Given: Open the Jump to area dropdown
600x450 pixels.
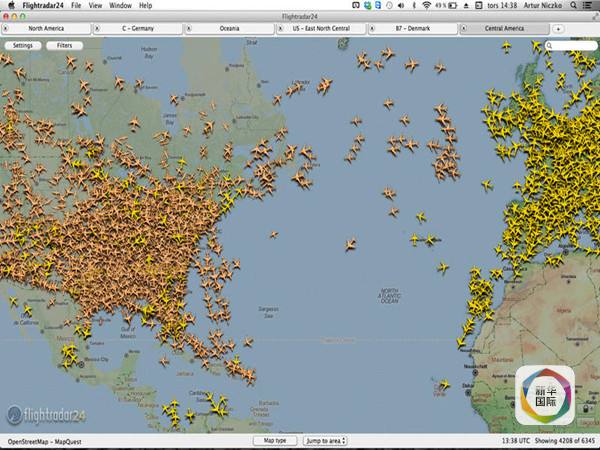Looking at the screenshot, I should (326, 440).
